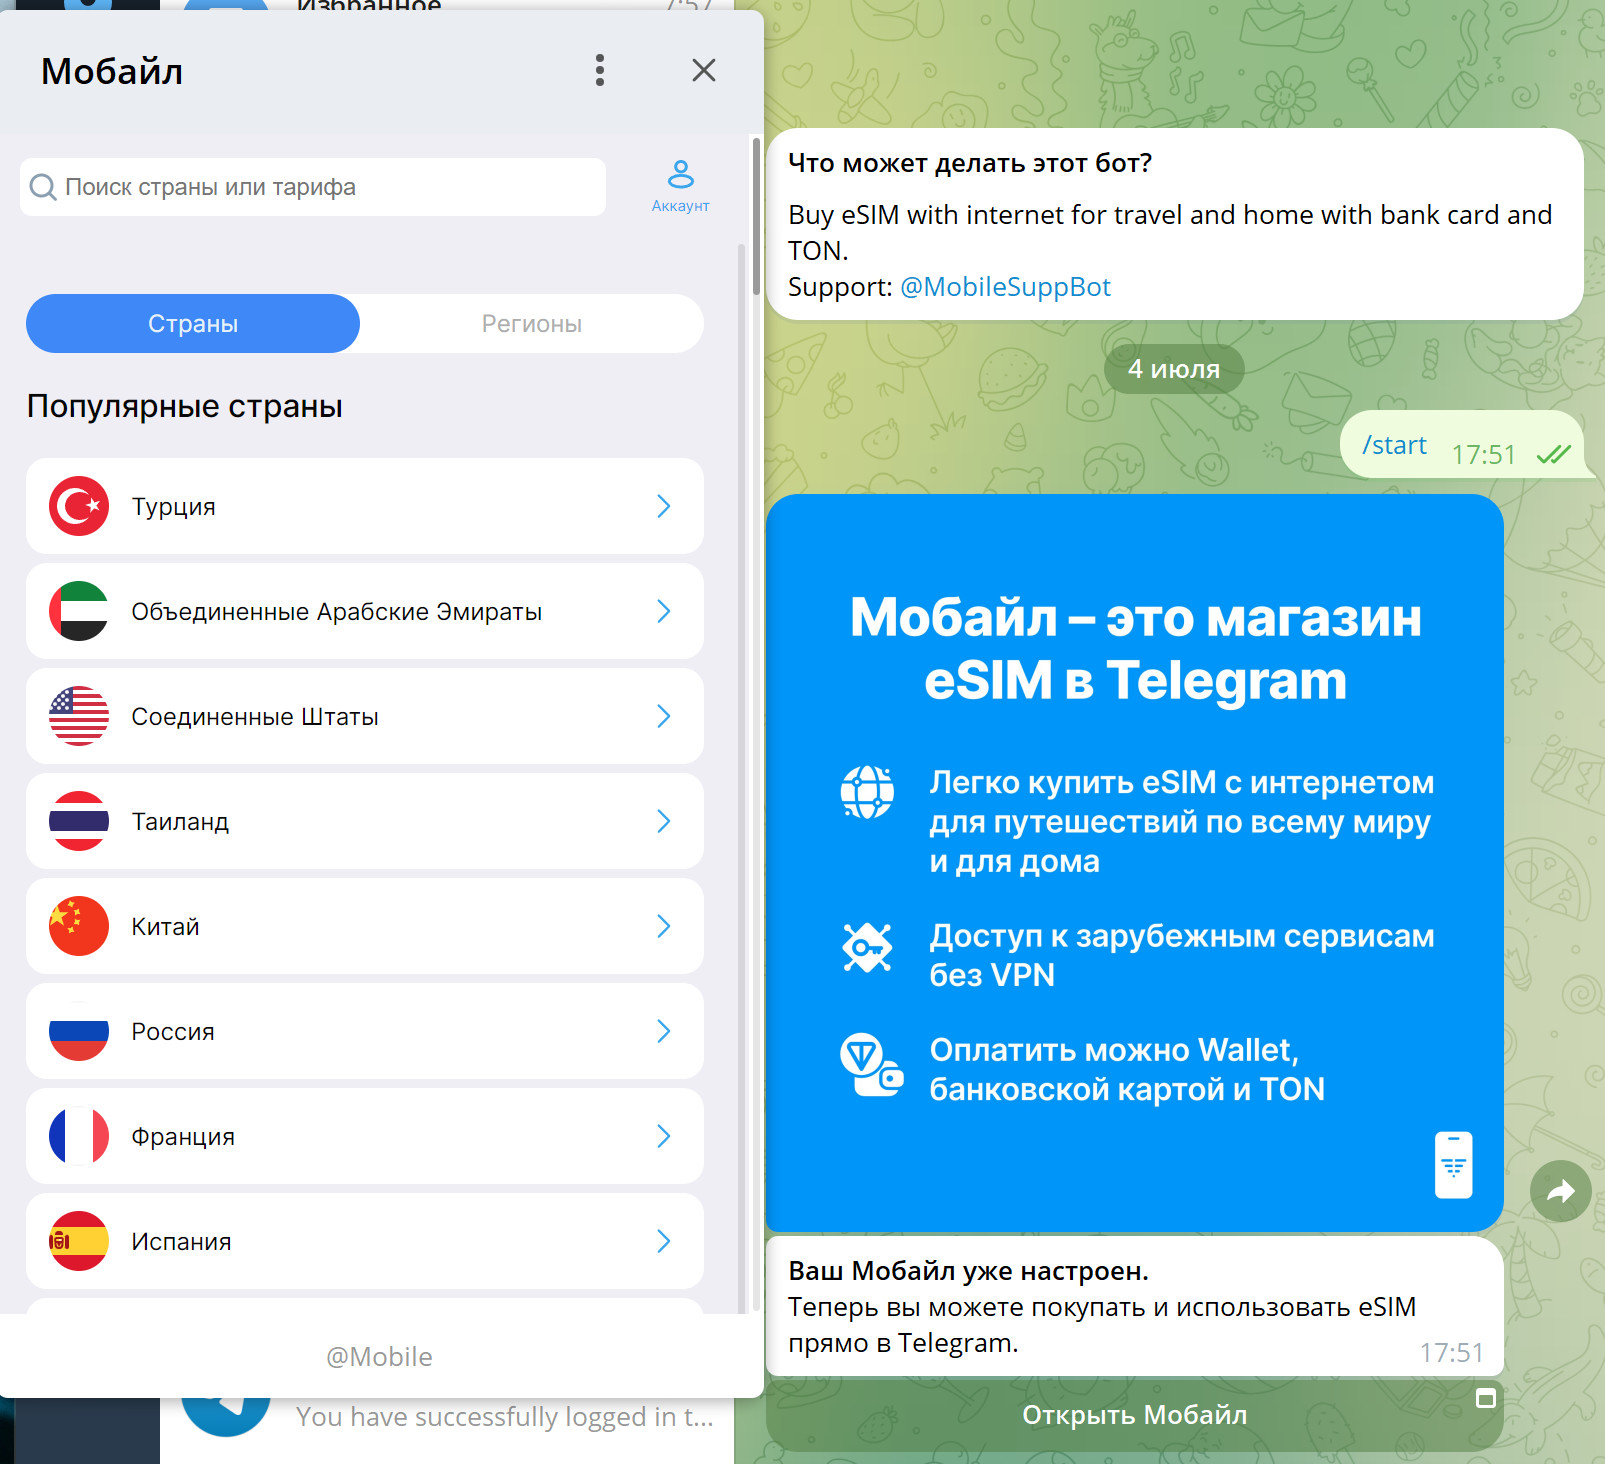Expand the Объединенные Арабские Эмираты chevron
Screen dimensions: 1605x1464
(x=663, y=611)
